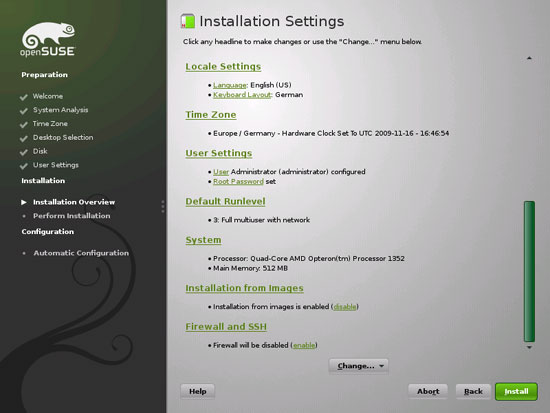The height and width of the screenshot is (413, 550).
Task: Open the Default Runlevel headline
Action: [225, 201]
